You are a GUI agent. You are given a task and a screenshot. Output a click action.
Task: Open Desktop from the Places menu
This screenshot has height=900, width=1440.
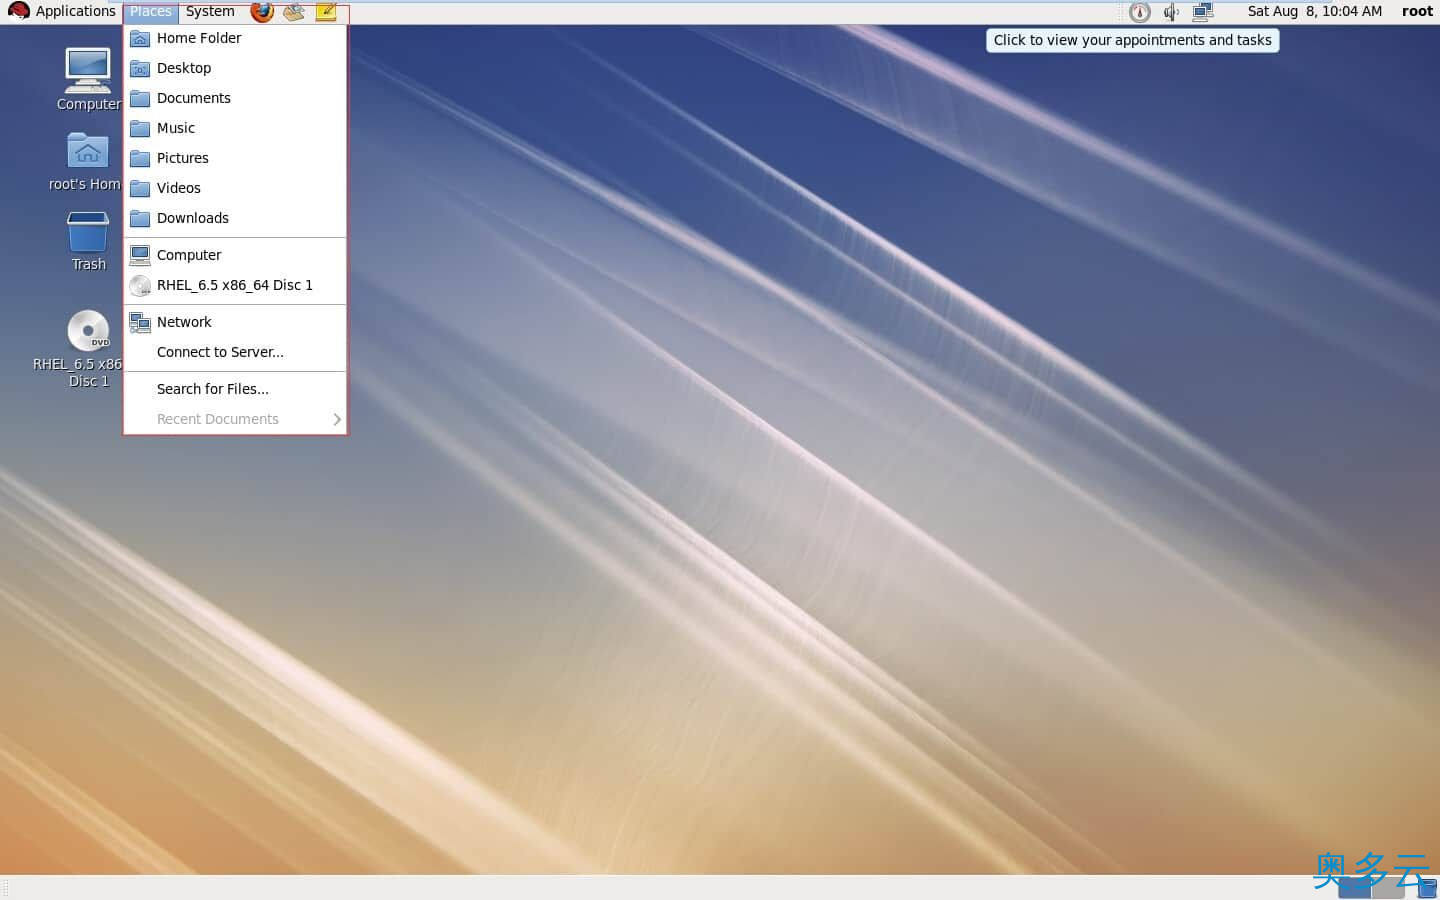(235, 68)
